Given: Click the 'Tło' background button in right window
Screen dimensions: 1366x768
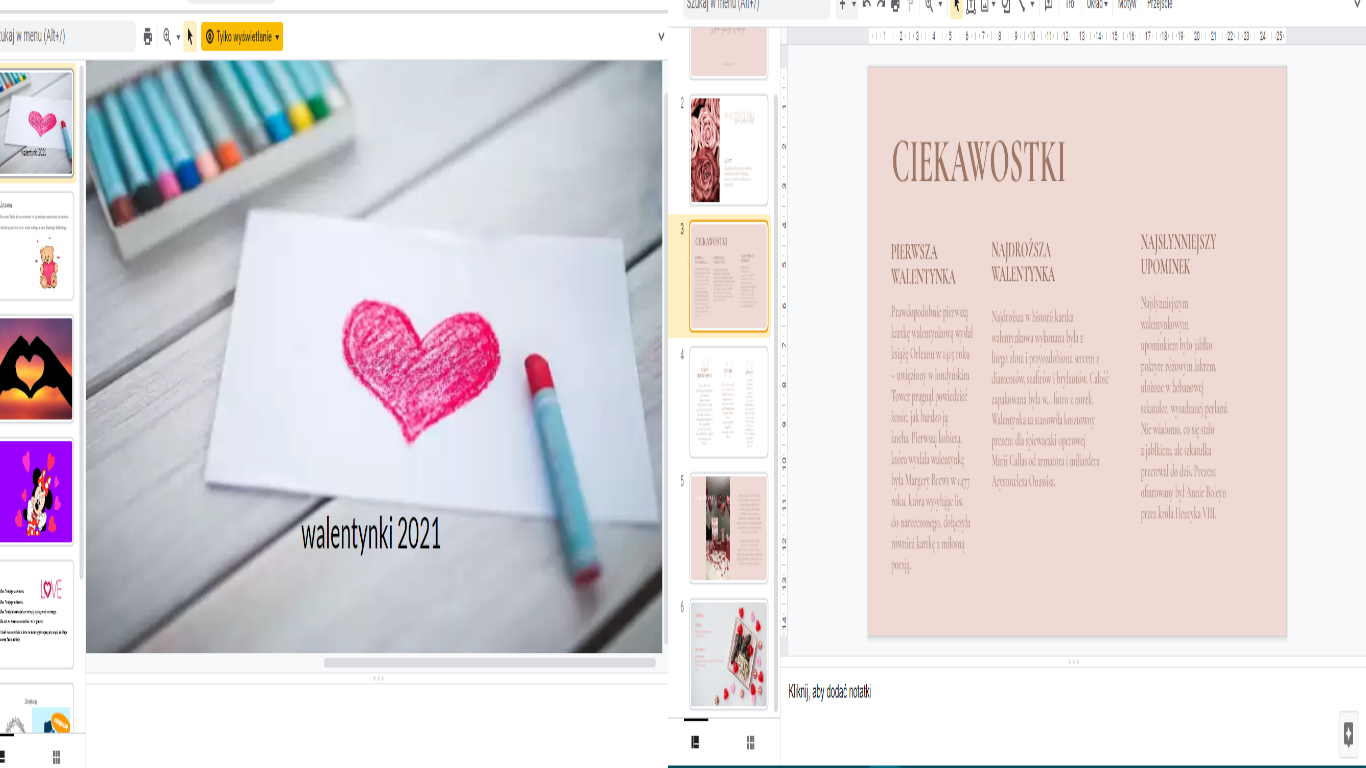Looking at the screenshot, I should [x=1070, y=5].
